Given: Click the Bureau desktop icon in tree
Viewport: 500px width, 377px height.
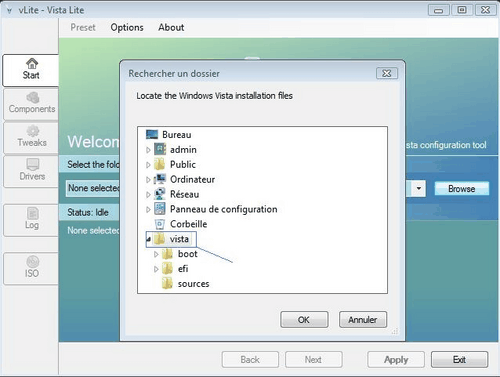Looking at the screenshot, I should coord(152,135).
